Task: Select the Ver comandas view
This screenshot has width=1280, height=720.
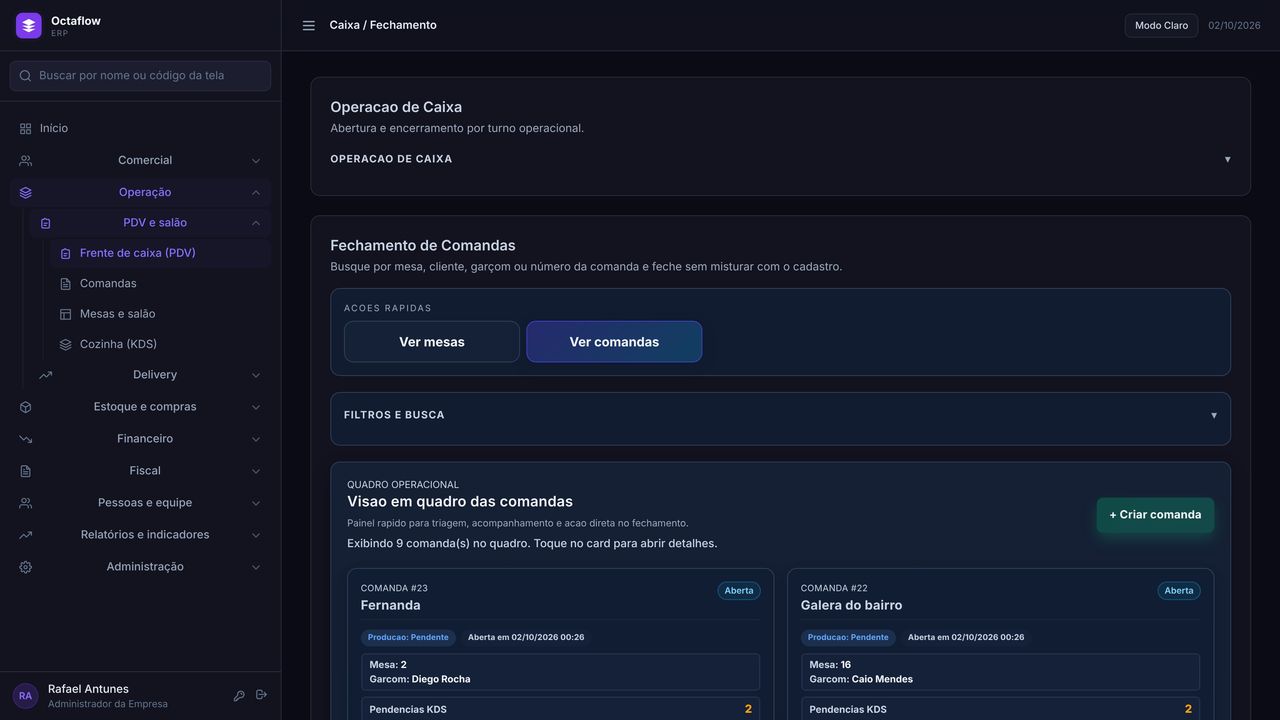Action: tap(614, 342)
